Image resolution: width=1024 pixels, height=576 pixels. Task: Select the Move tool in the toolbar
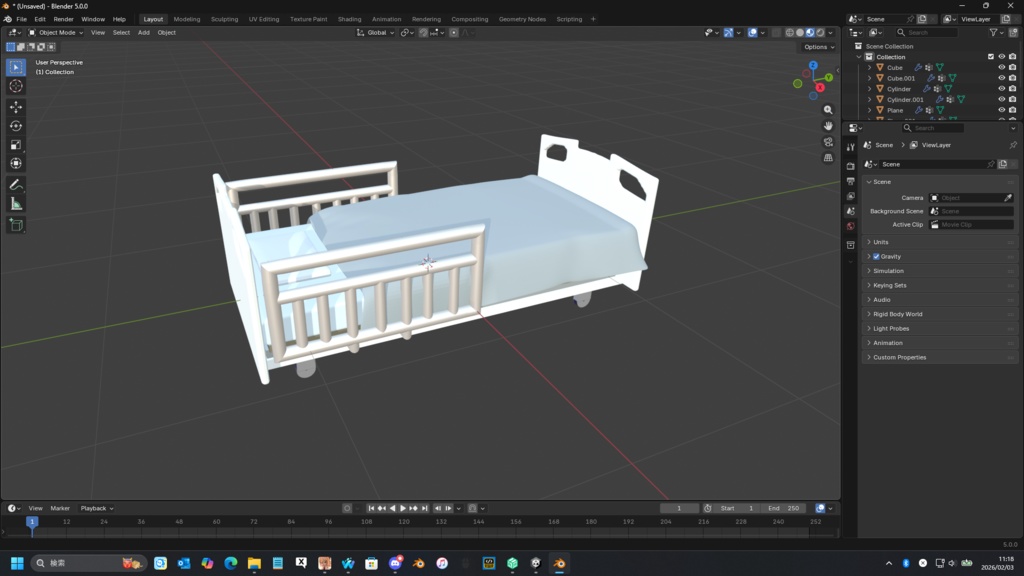(15, 106)
